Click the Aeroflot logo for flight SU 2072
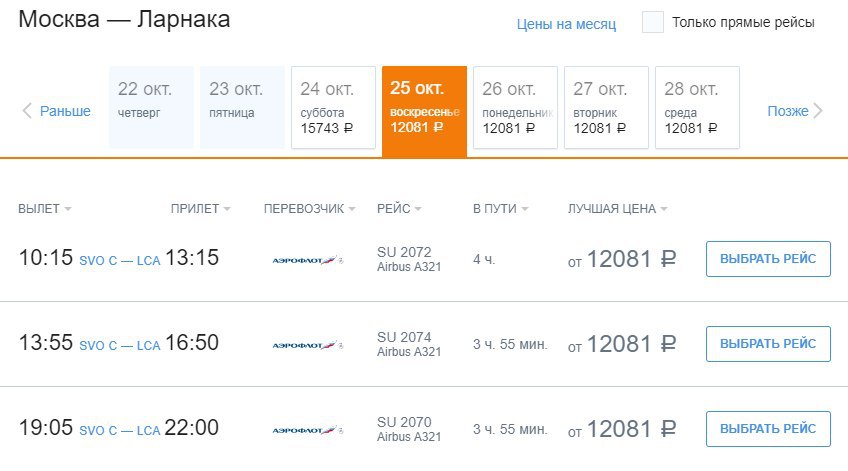 [307, 260]
